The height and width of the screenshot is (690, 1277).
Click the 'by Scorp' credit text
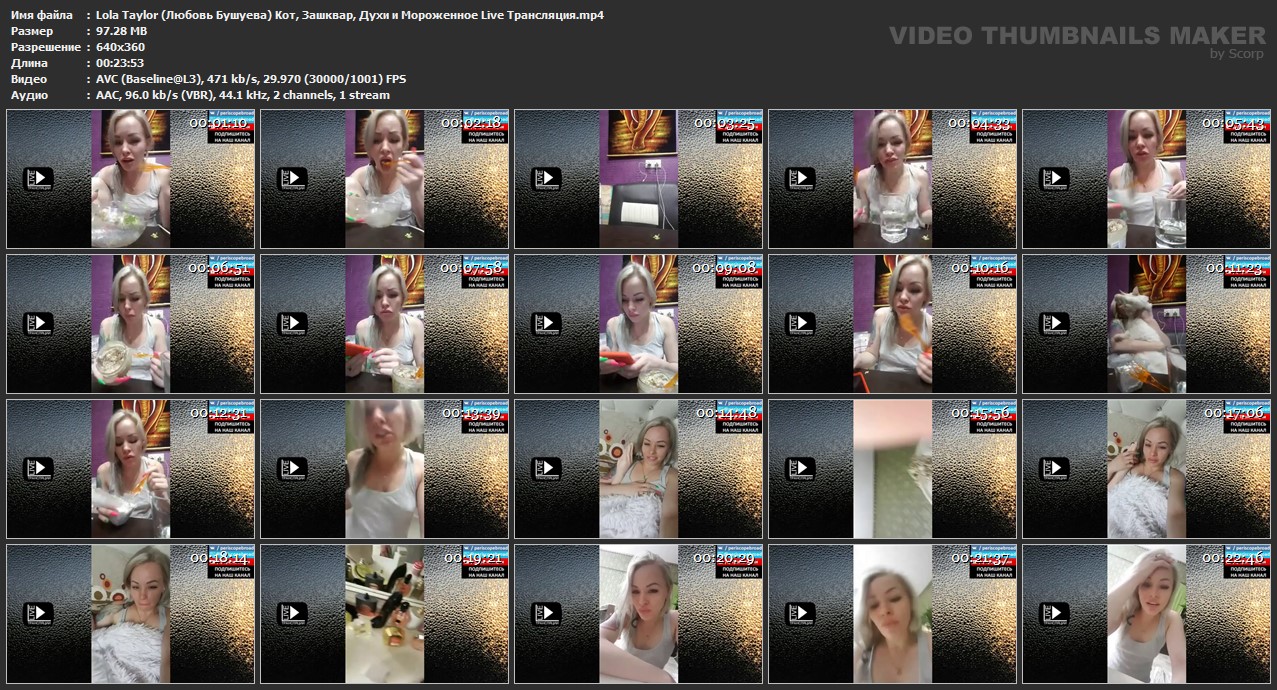click(x=1236, y=54)
